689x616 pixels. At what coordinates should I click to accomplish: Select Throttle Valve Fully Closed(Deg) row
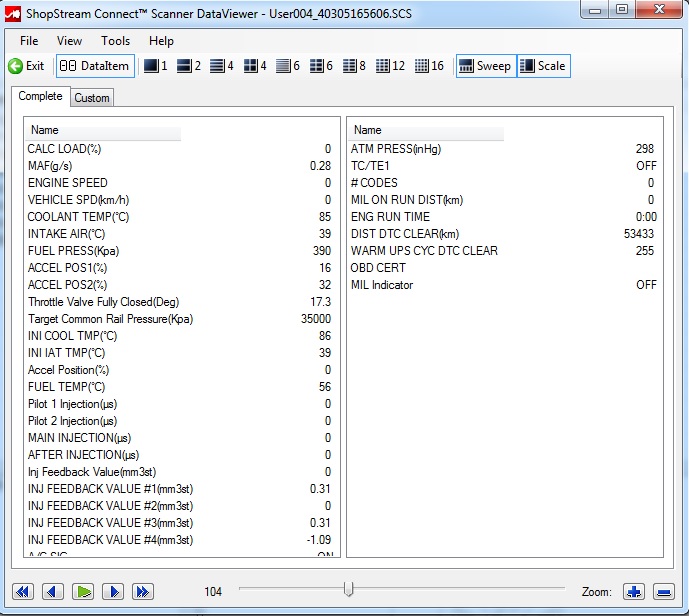coord(181,302)
